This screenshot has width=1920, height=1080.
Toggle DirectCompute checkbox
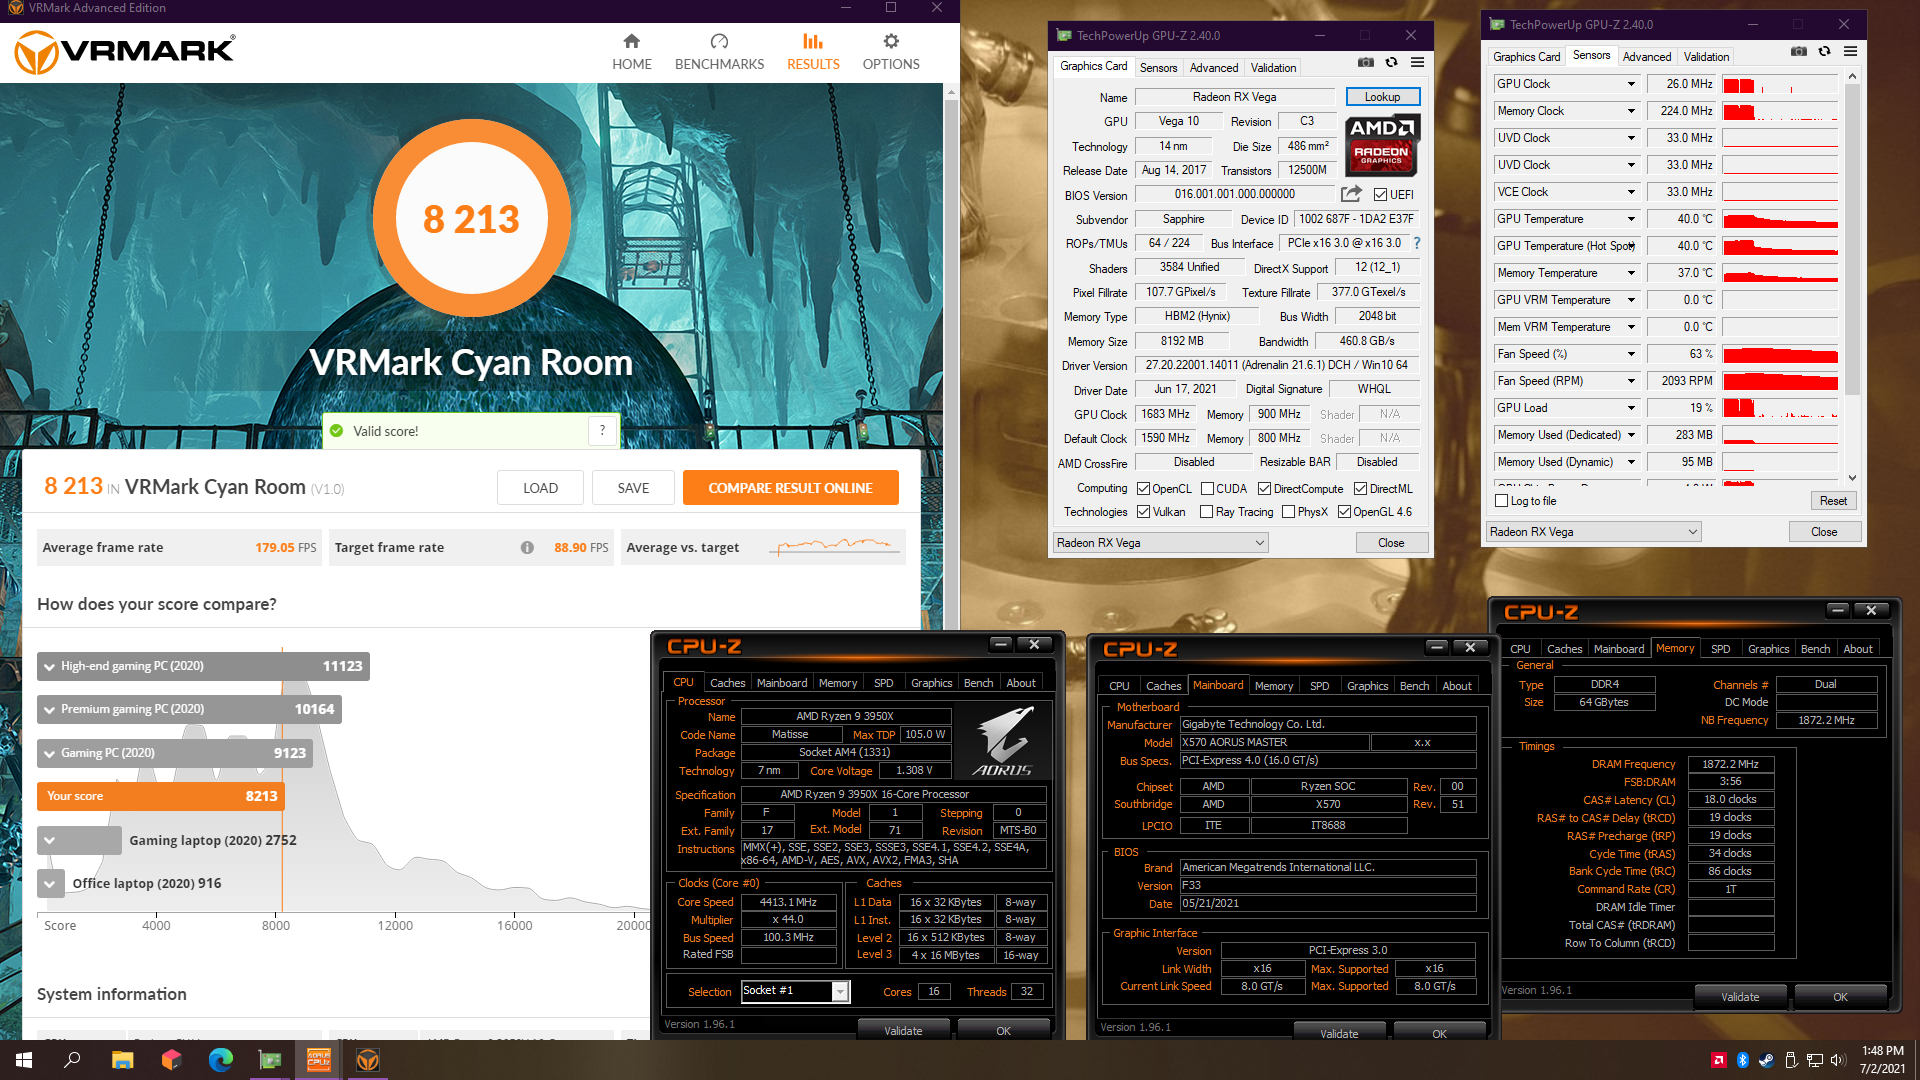click(x=1264, y=489)
